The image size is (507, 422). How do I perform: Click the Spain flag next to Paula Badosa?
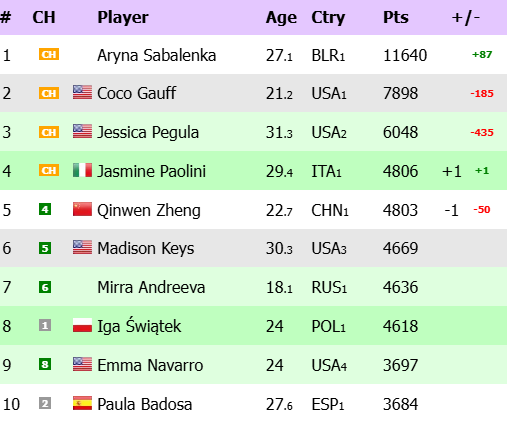click(x=82, y=403)
